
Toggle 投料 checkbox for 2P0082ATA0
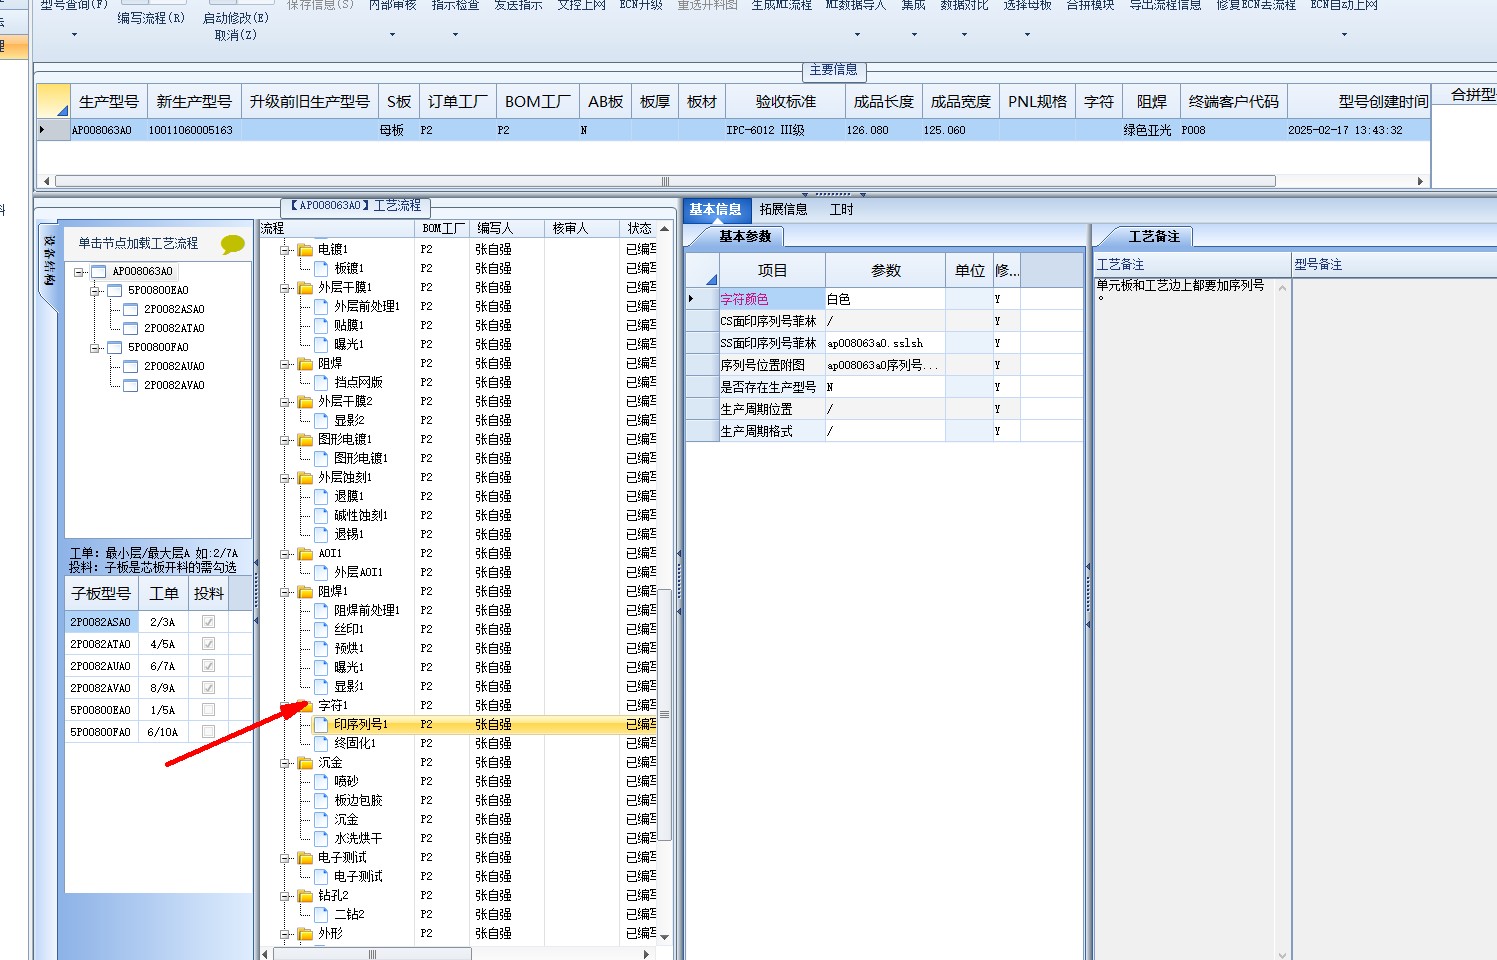click(208, 643)
